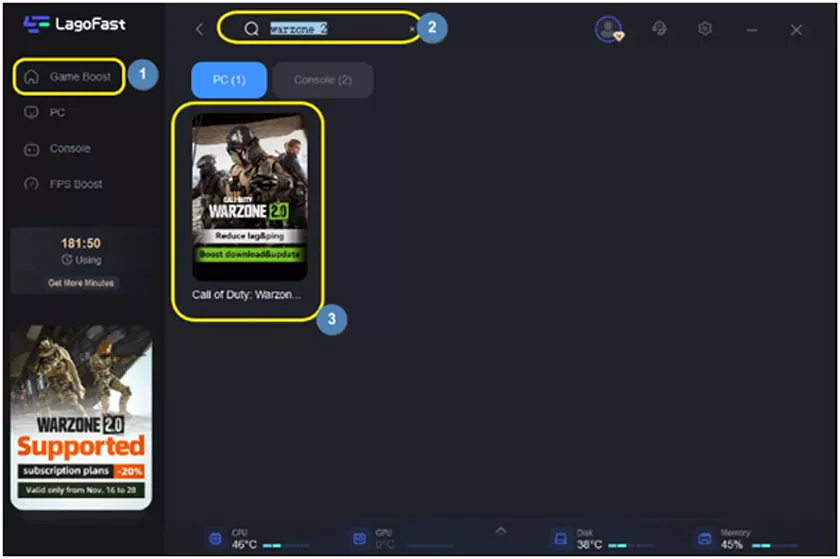Image resolution: width=840 pixels, height=559 pixels.
Task: Click the CPU chip icon in status bar
Action: coord(215,539)
